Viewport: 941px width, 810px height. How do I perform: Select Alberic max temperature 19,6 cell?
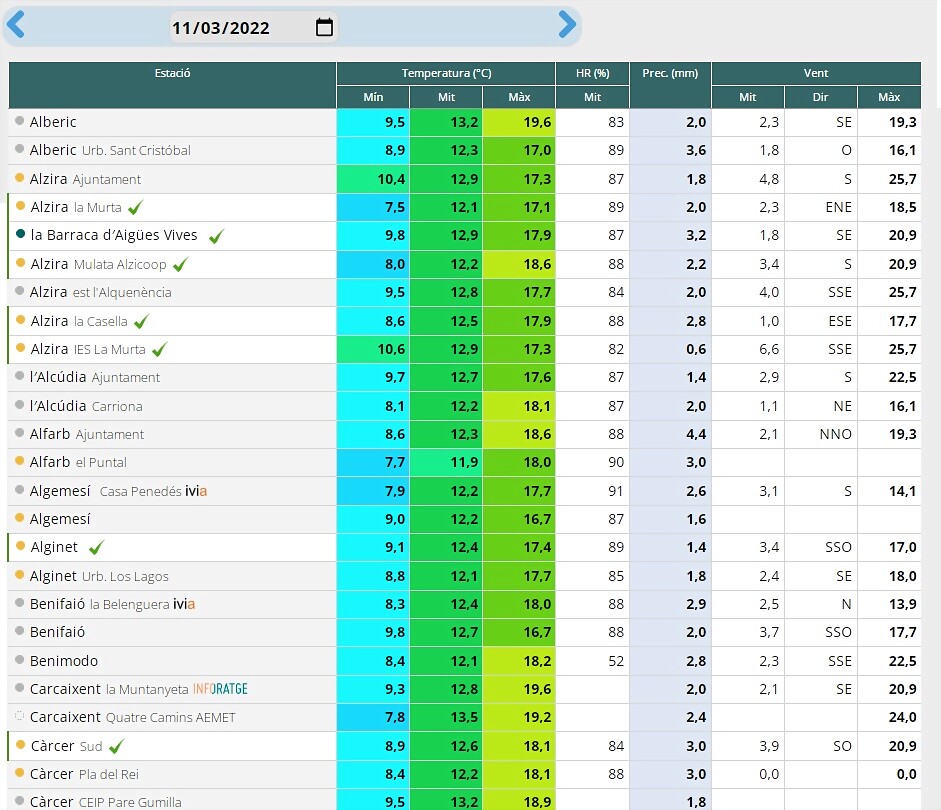pyautogui.click(x=519, y=122)
